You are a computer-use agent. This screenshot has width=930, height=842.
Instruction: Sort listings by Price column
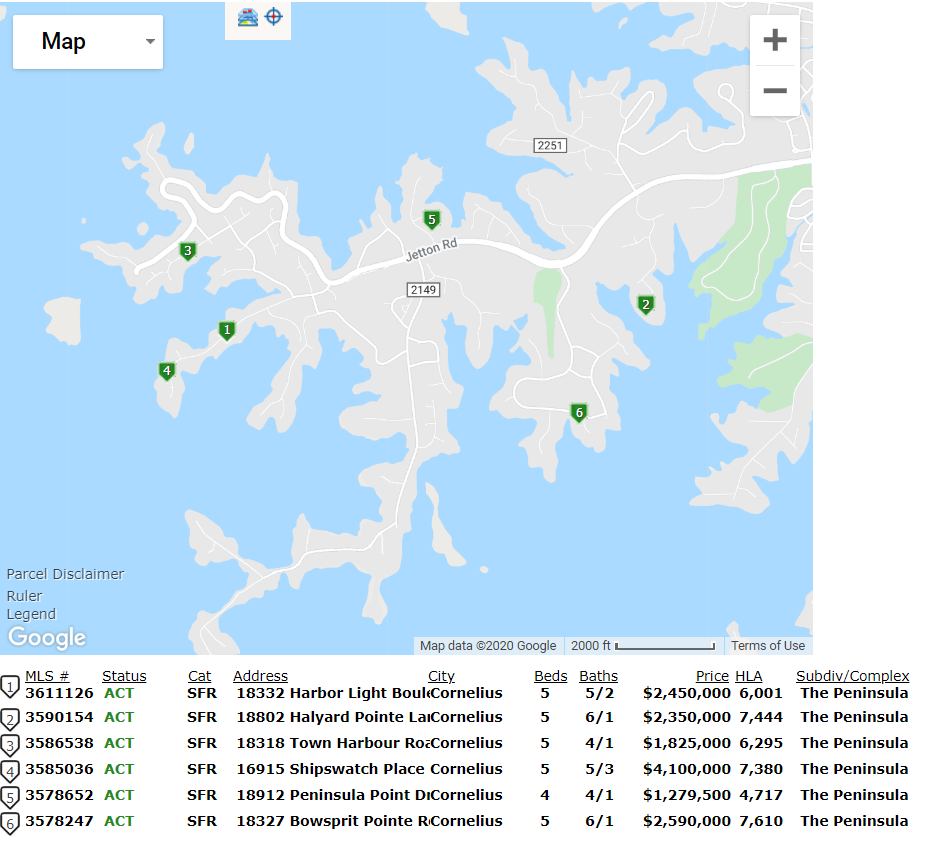coord(712,676)
